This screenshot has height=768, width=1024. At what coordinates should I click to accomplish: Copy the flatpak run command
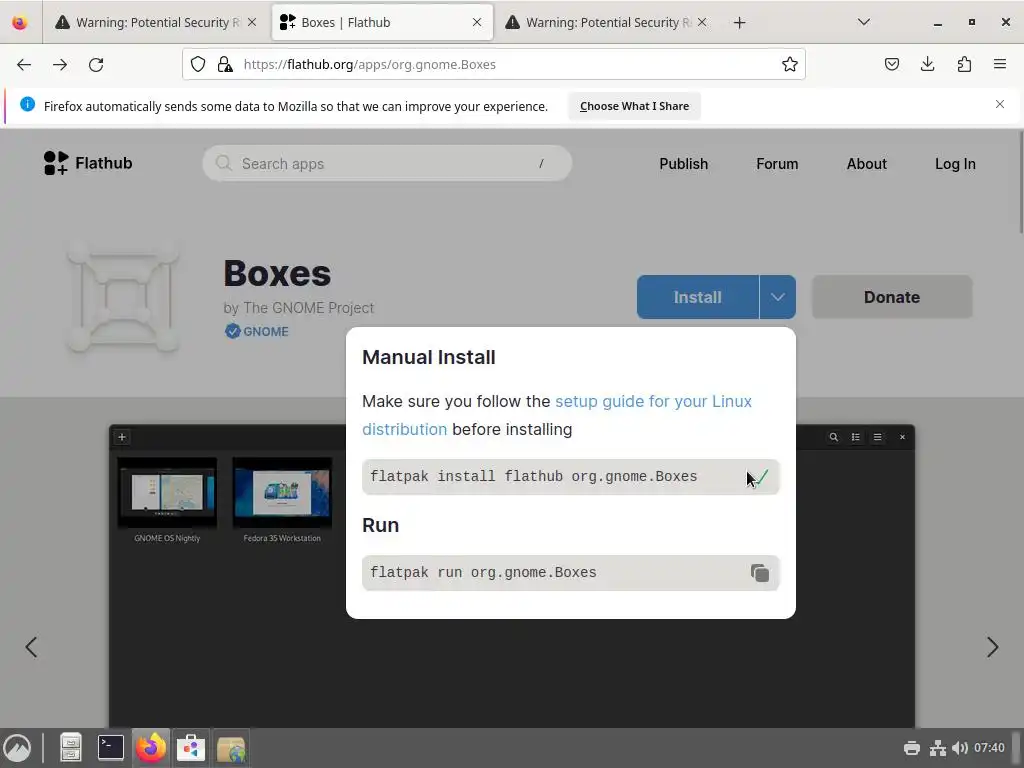click(x=760, y=573)
